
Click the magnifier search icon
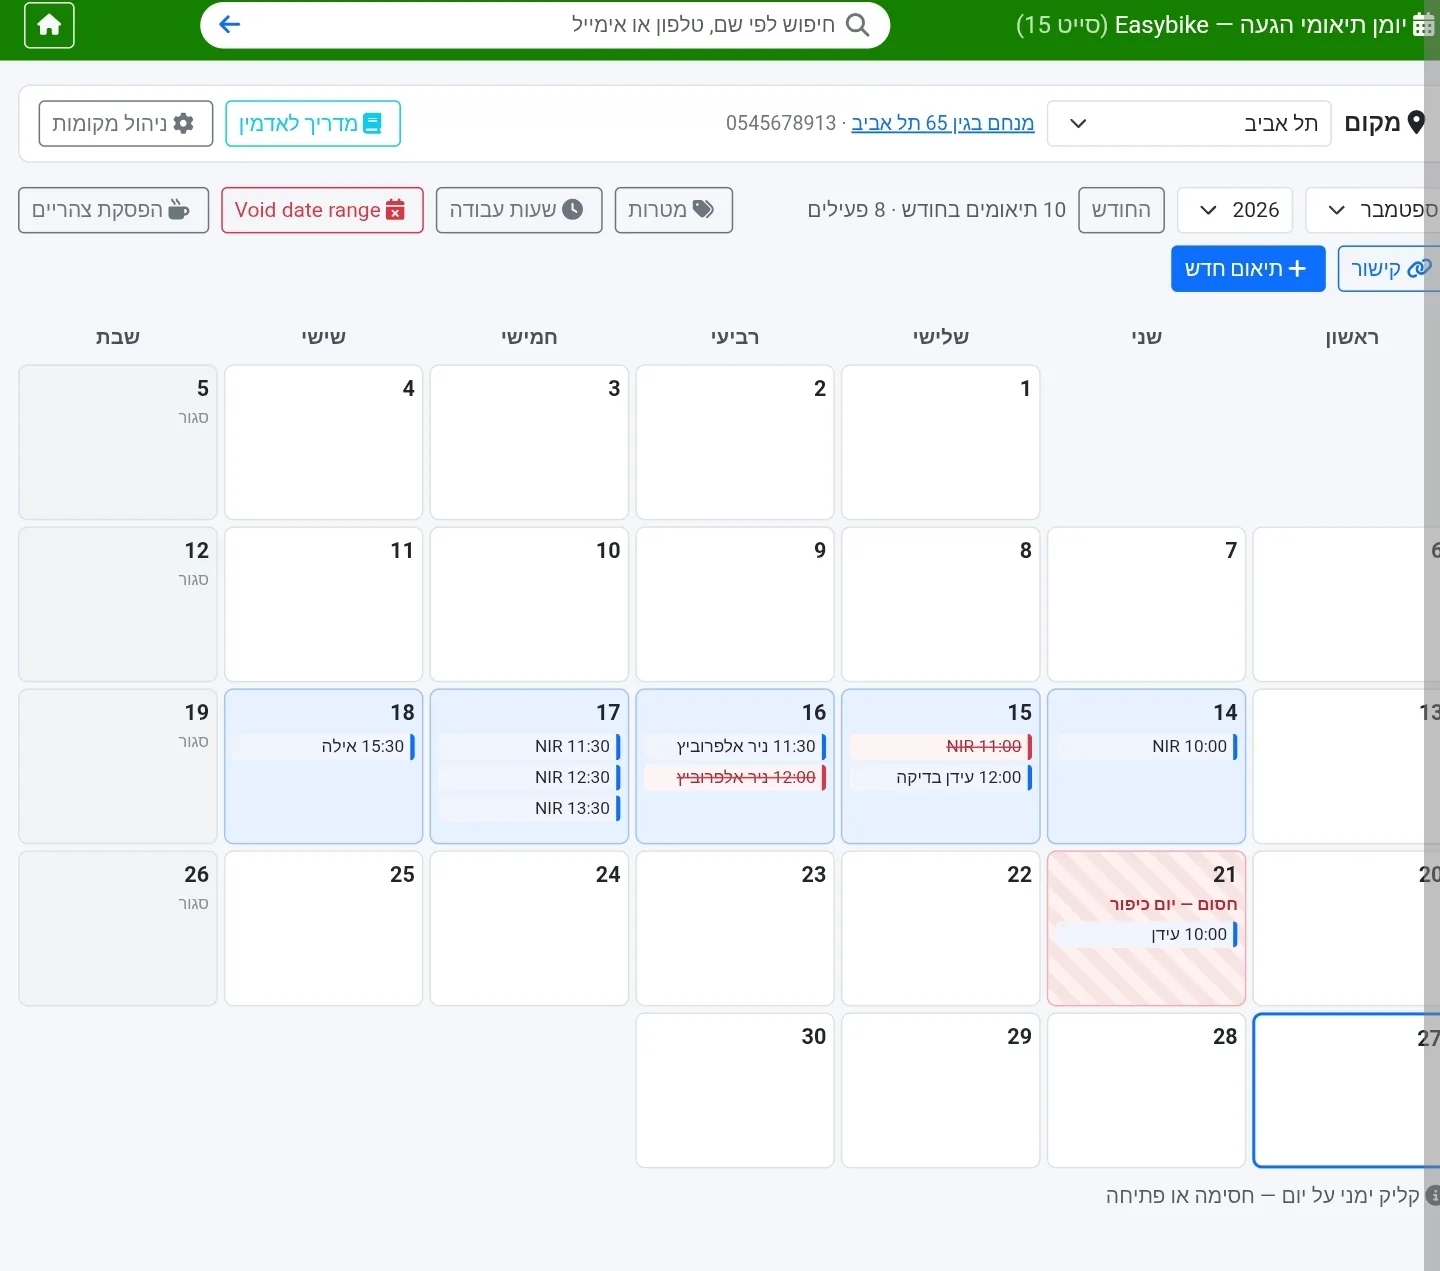858,25
